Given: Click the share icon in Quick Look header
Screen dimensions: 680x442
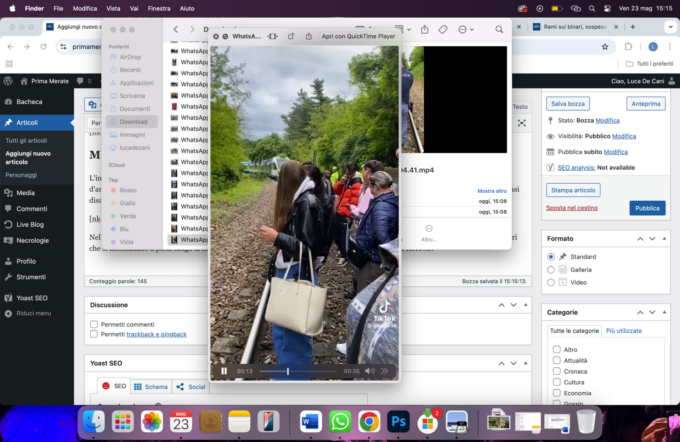Looking at the screenshot, I should click(x=309, y=36).
